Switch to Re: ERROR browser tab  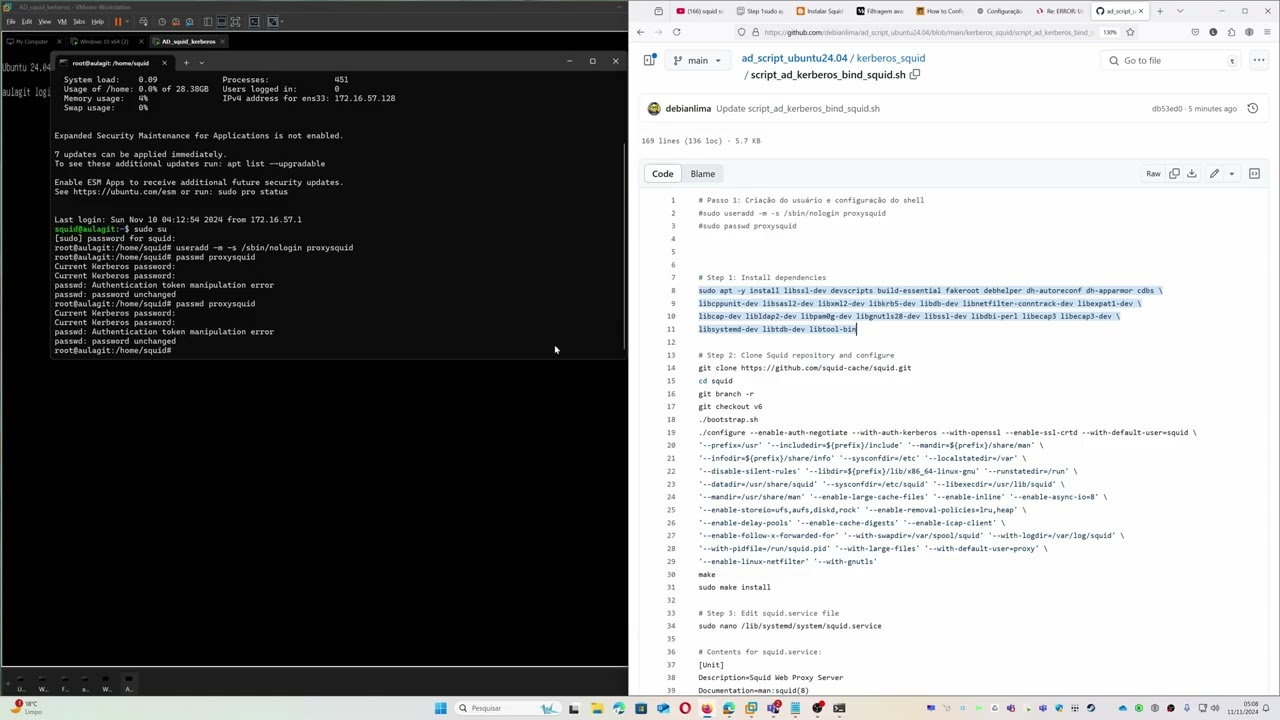(x=1060, y=11)
